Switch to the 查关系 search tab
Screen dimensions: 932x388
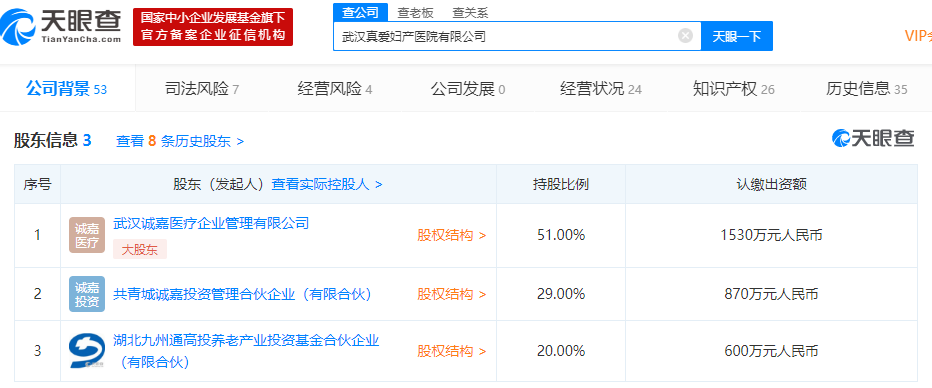click(470, 12)
